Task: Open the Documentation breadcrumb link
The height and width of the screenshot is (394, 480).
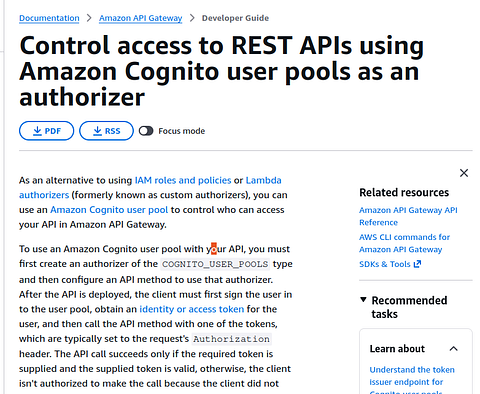Action: click(x=49, y=18)
